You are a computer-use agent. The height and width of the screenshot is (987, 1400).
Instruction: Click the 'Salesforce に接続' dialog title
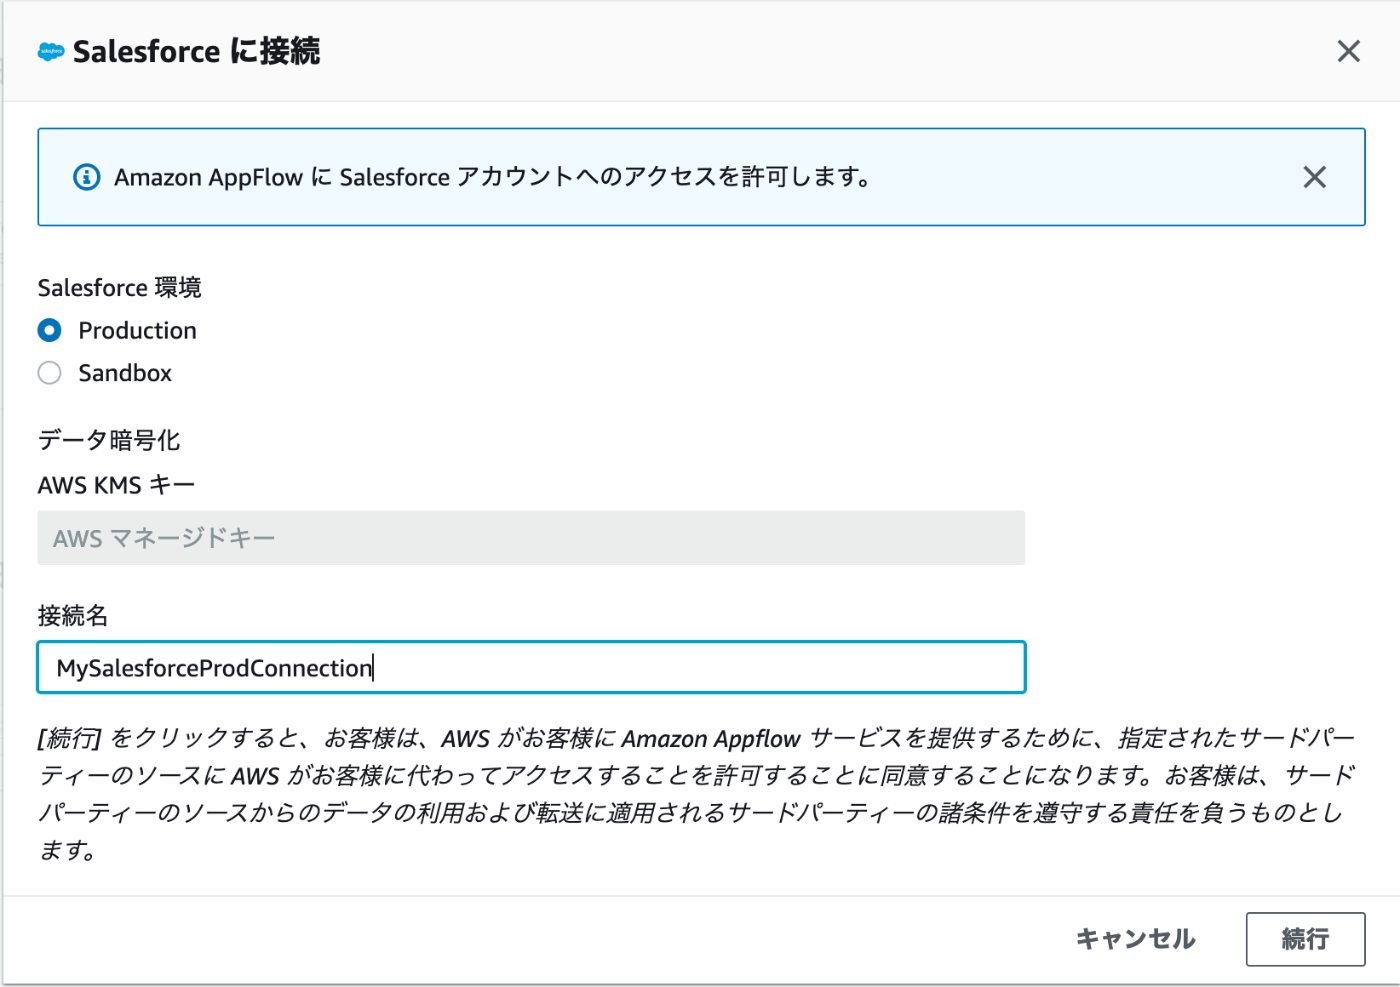[x=196, y=51]
